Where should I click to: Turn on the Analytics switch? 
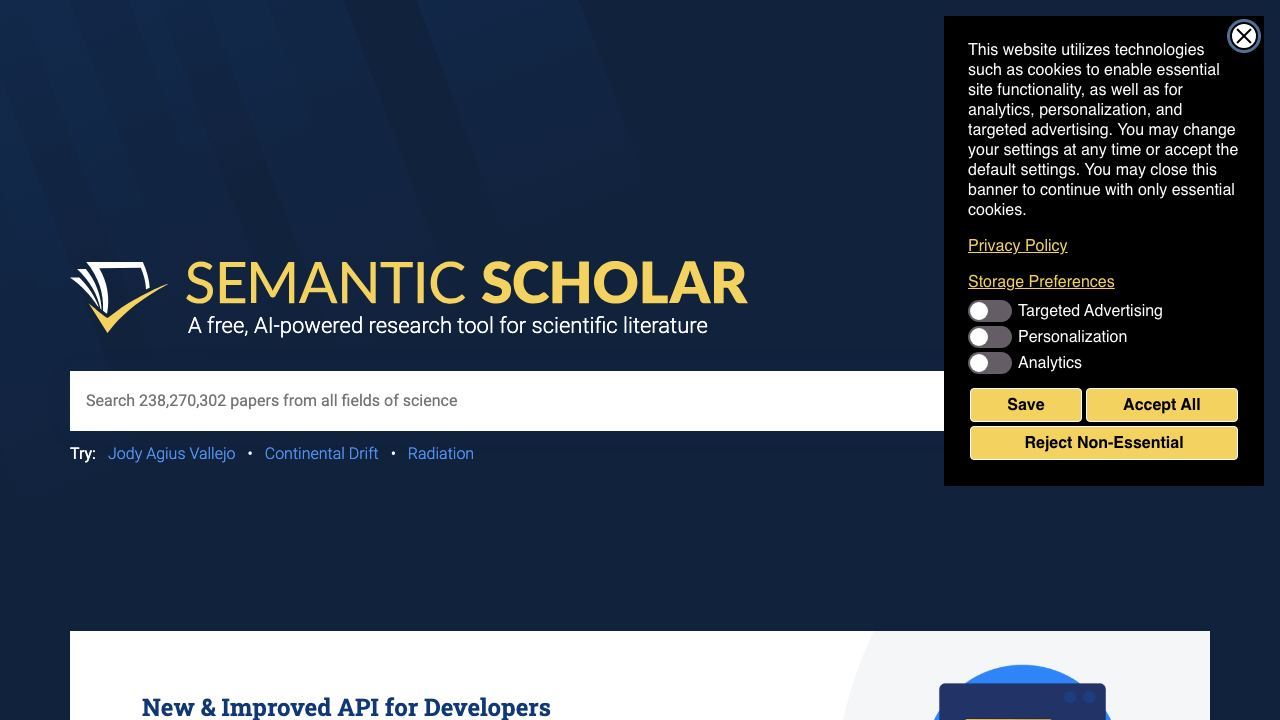[x=990, y=363]
